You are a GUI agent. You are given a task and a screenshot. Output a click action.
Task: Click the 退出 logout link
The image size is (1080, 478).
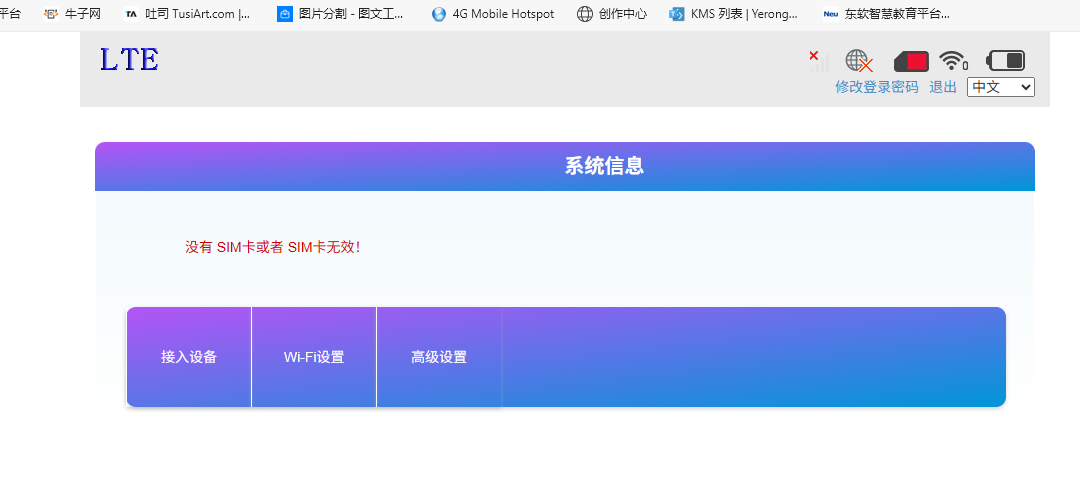click(x=943, y=87)
